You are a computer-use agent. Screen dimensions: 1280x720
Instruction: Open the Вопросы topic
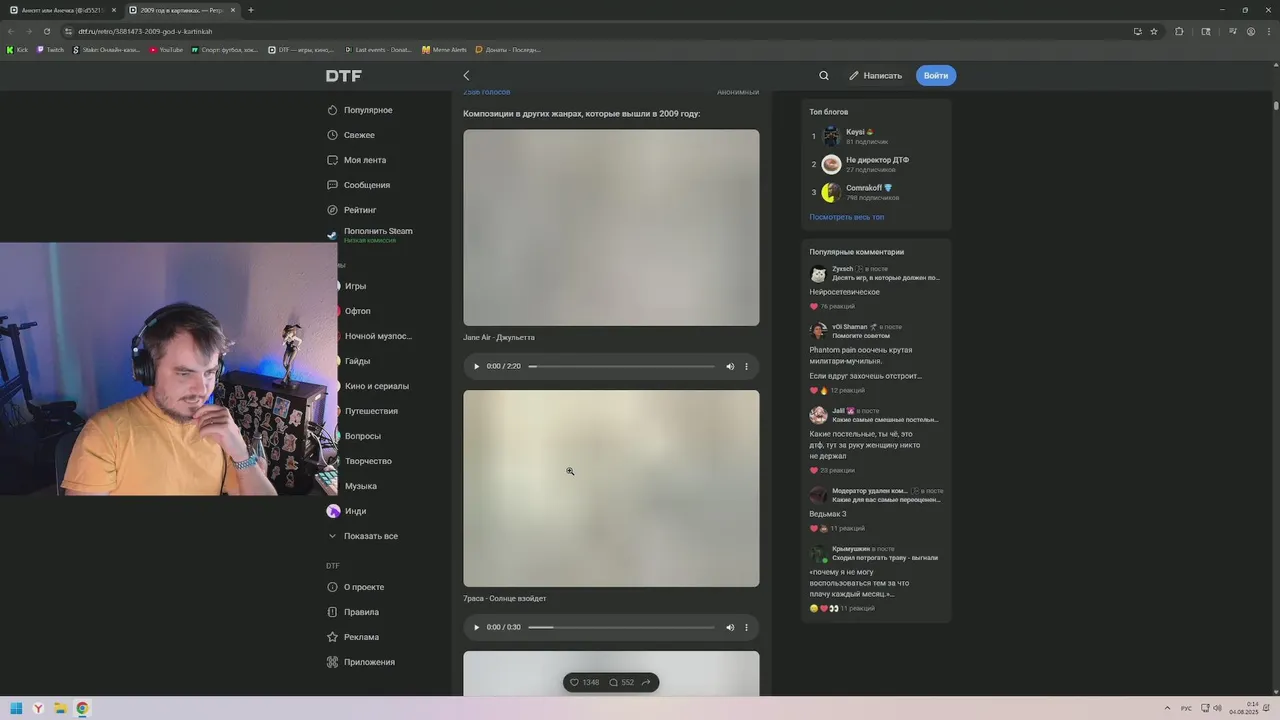(362, 436)
